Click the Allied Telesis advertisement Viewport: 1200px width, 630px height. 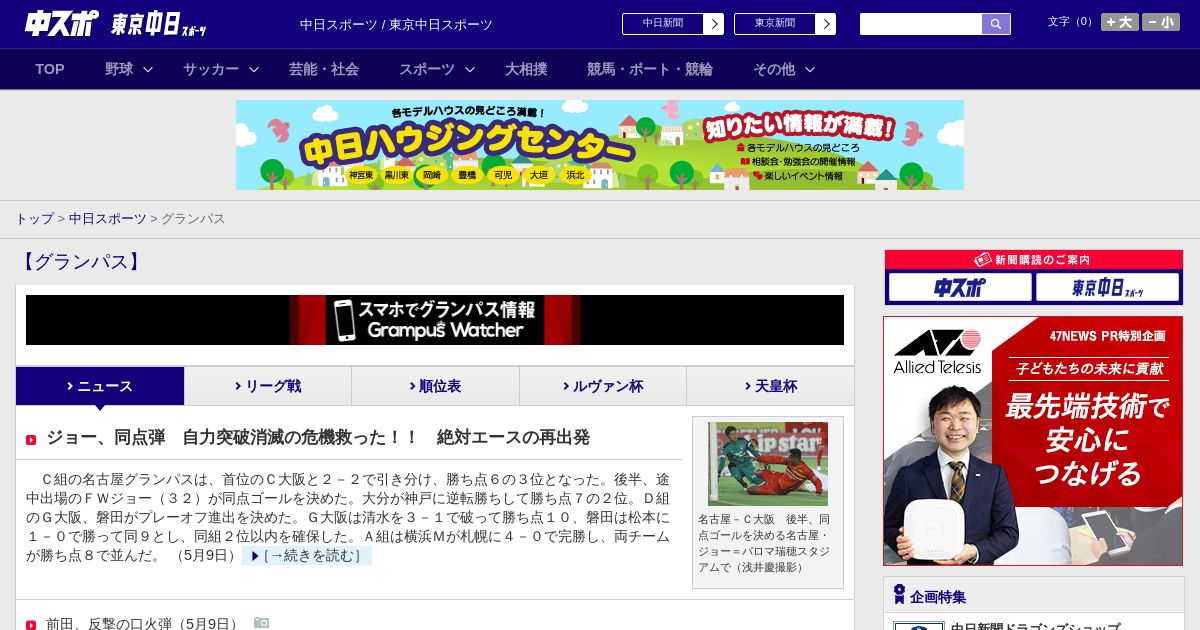(x=1033, y=441)
